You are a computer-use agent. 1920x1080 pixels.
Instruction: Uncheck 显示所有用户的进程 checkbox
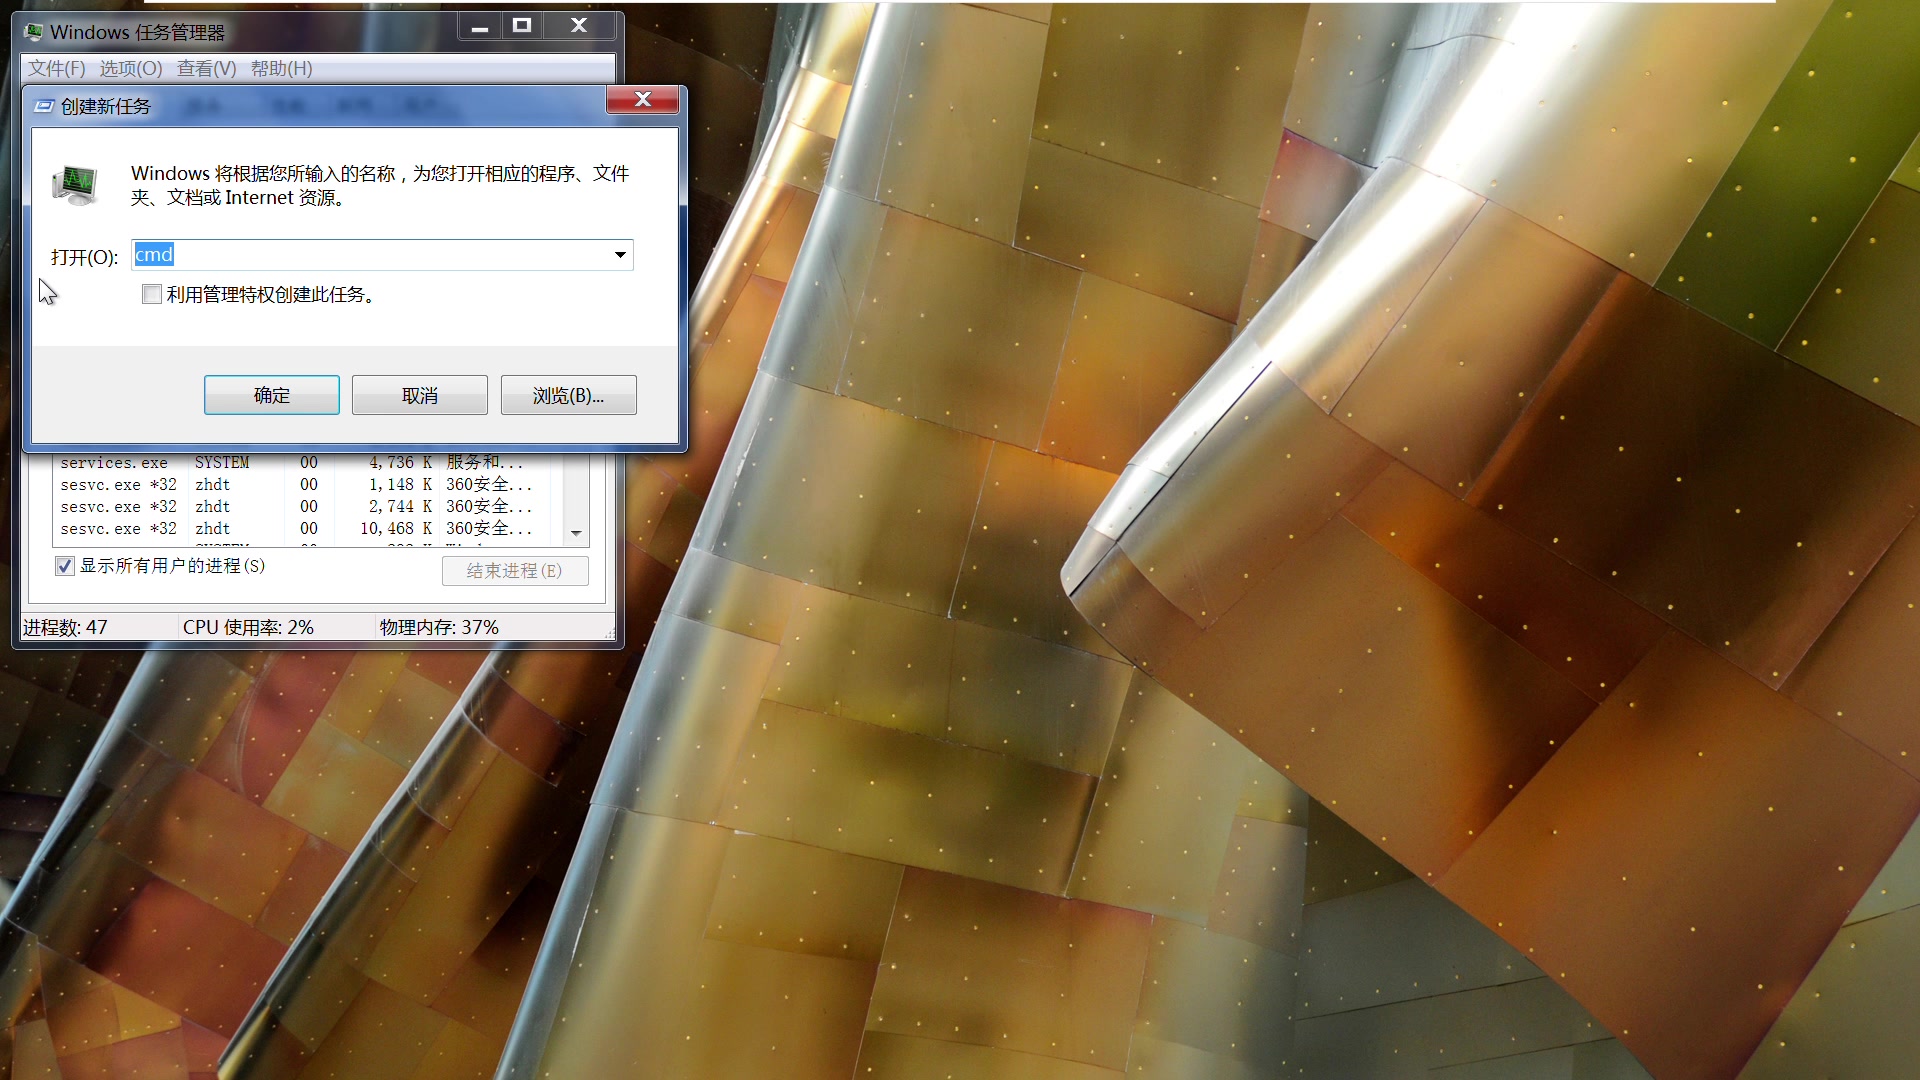click(65, 566)
